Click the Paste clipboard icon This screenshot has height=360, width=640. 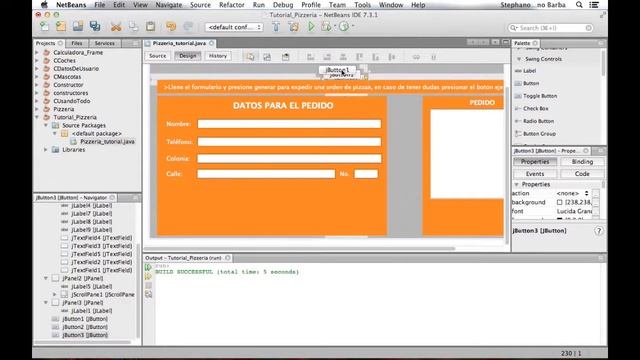coord(150,27)
